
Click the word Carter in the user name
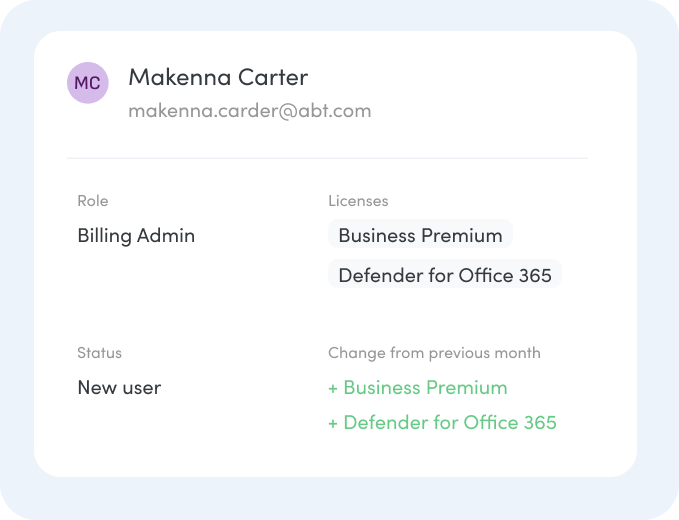273,78
